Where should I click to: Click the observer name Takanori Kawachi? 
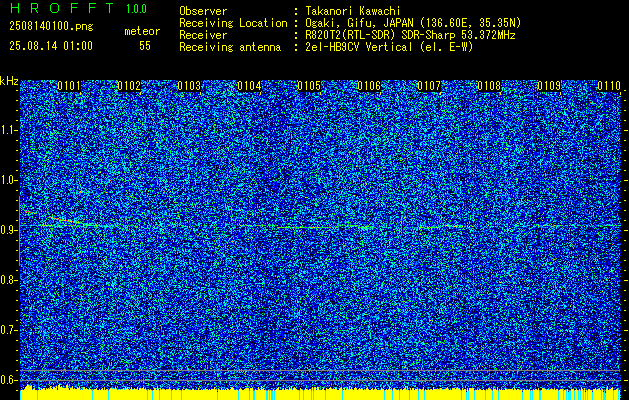point(352,11)
